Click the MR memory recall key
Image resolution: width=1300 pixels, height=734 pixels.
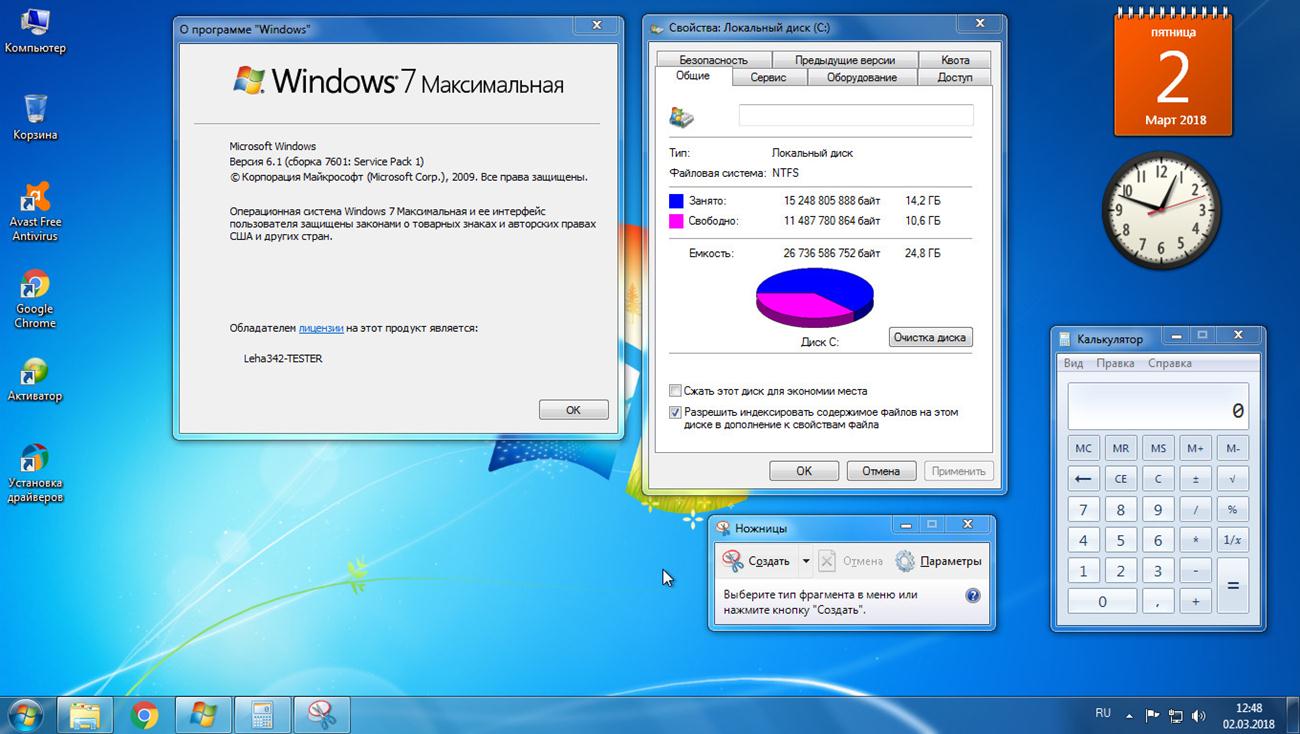pos(1121,448)
